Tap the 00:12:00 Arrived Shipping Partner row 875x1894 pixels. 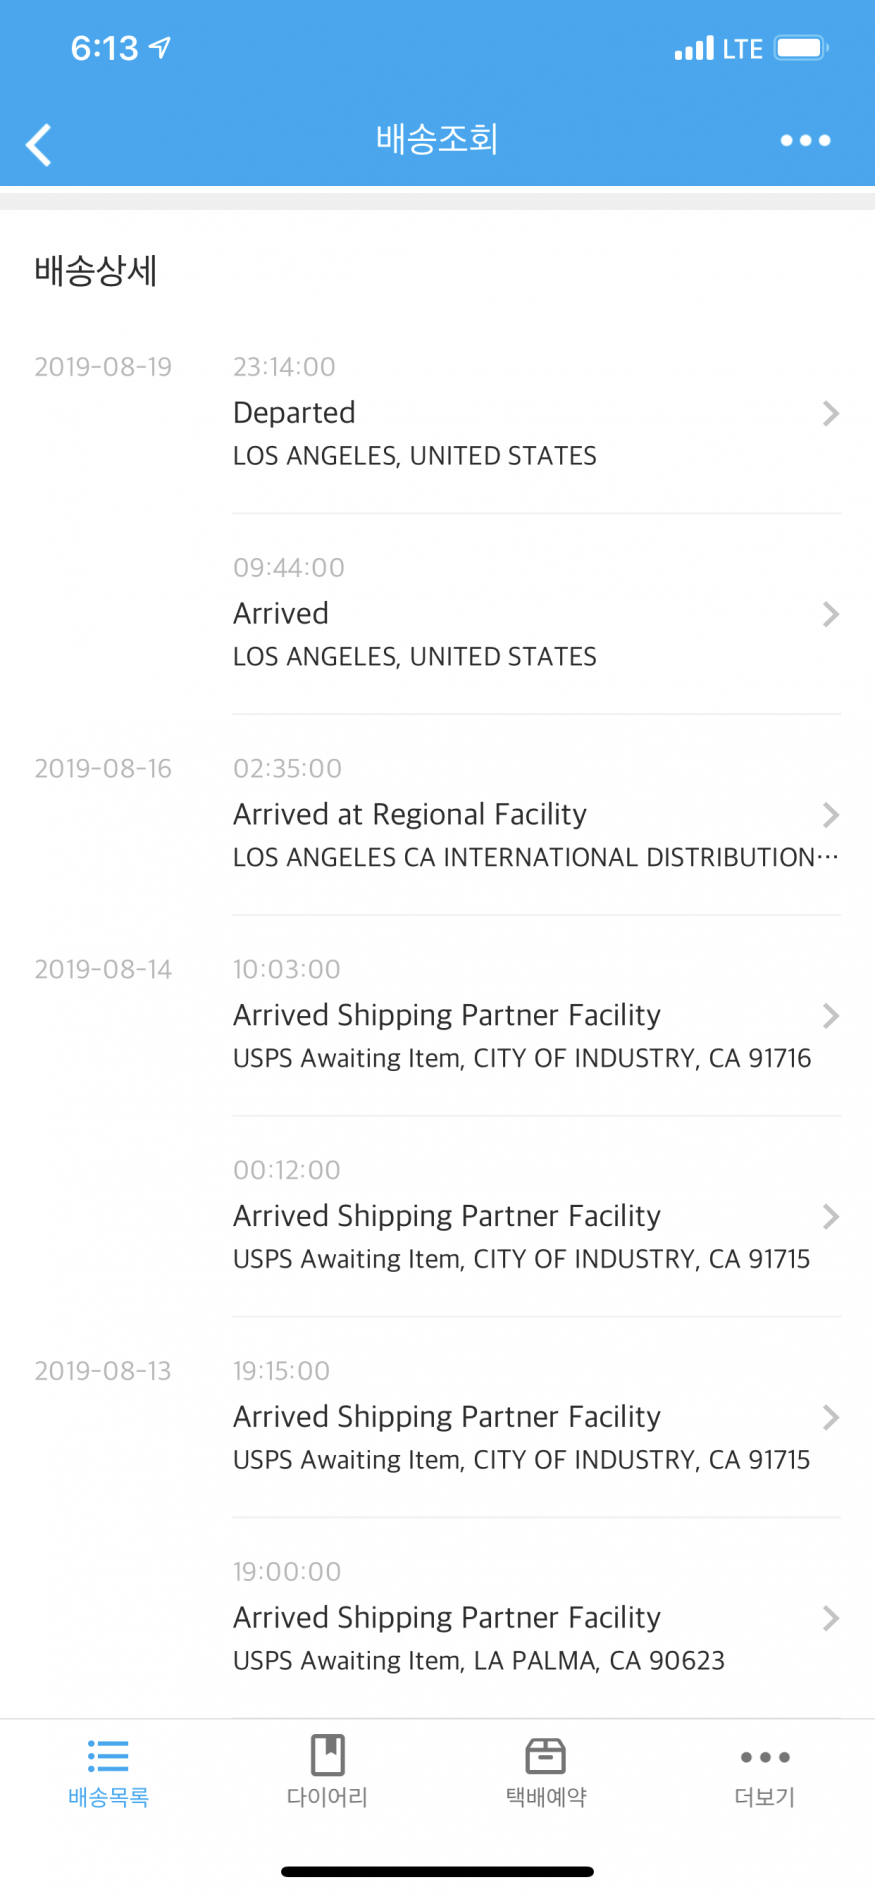(520, 1216)
